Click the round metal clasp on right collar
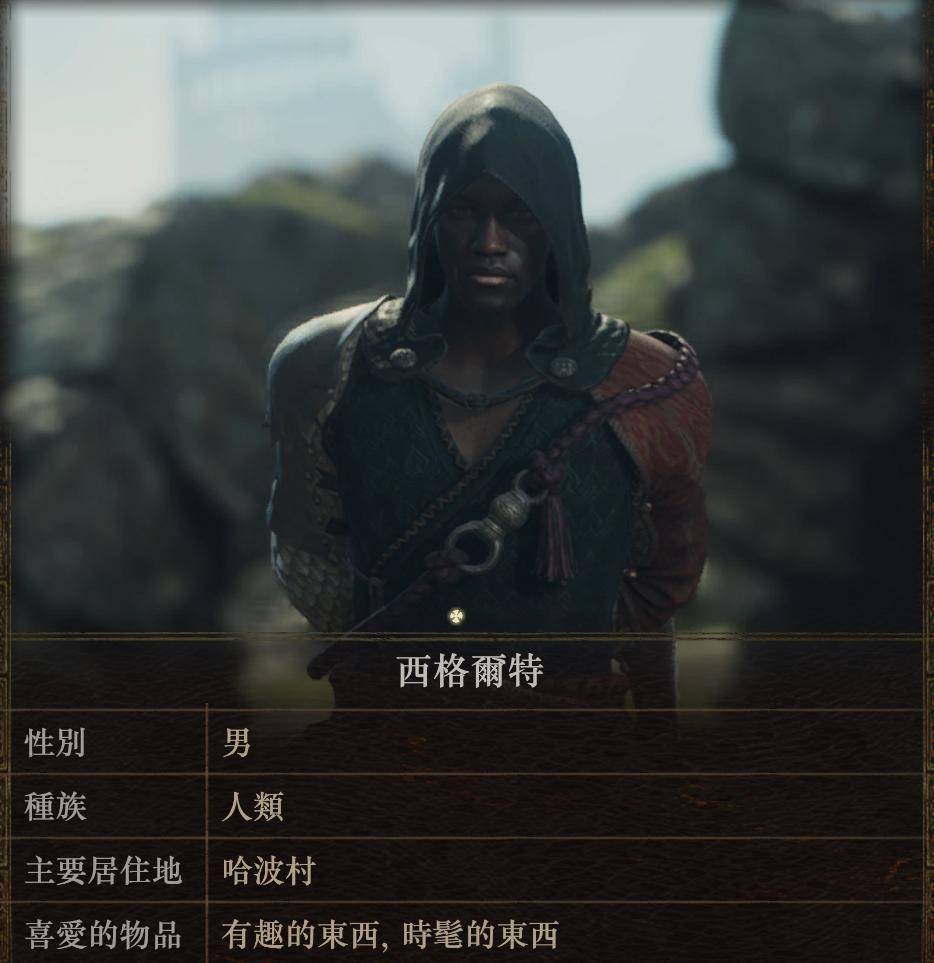Screen dimensions: 934x963 point(562,367)
